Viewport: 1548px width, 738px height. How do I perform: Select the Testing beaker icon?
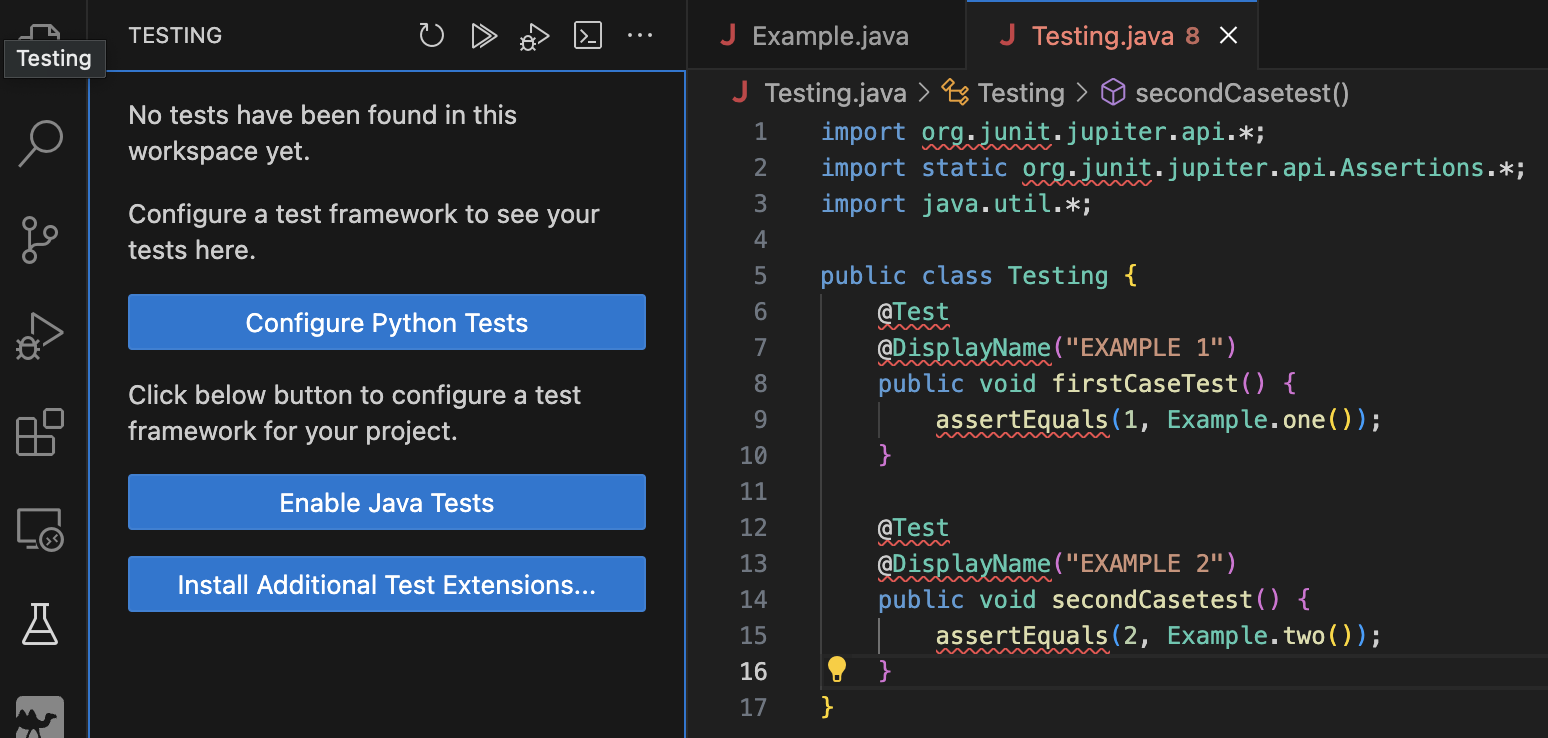(x=40, y=624)
